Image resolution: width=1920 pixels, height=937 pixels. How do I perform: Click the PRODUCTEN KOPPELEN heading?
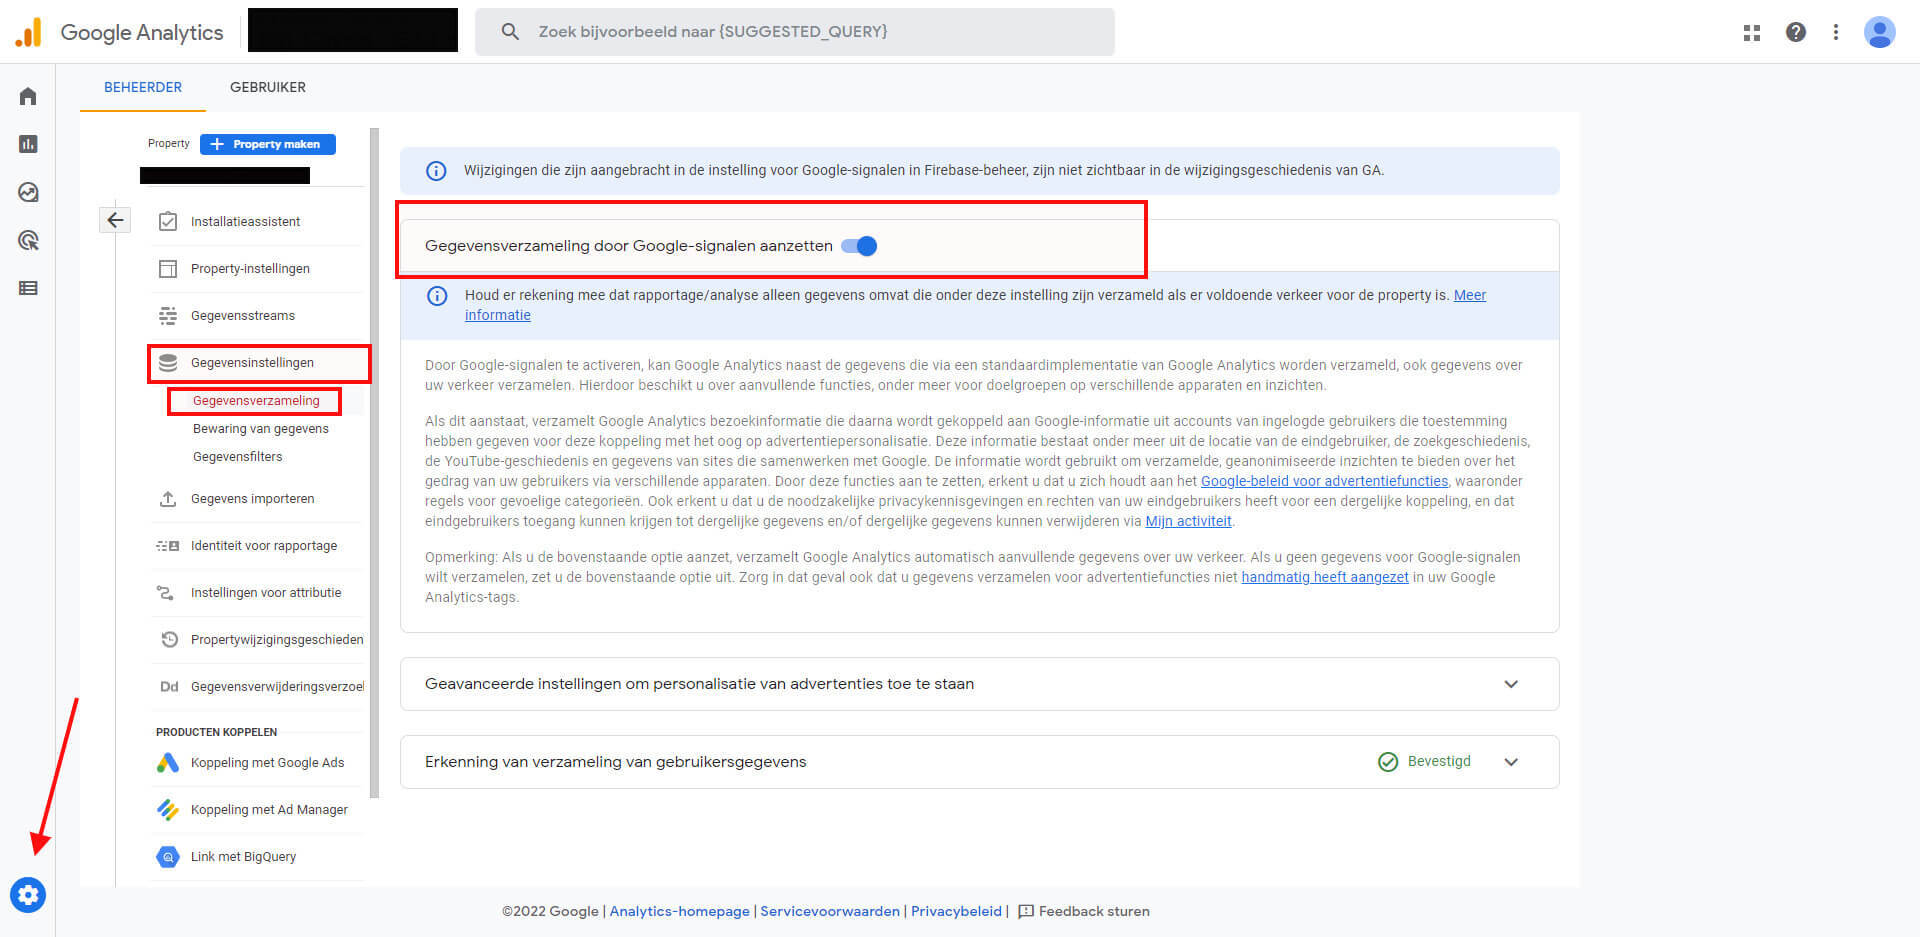point(216,732)
